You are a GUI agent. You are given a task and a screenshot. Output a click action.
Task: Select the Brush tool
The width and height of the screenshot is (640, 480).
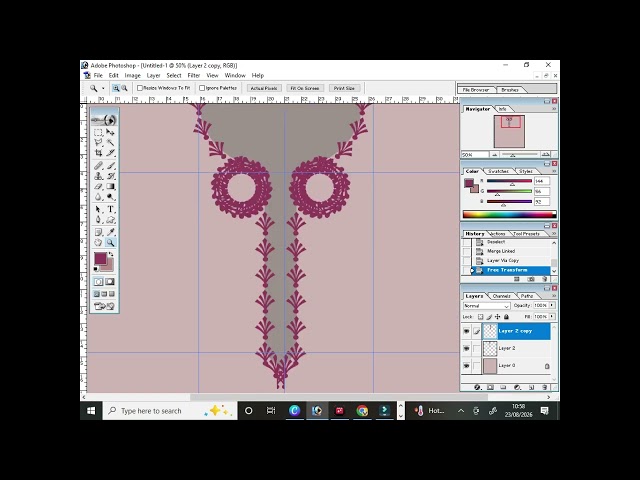coord(110,166)
